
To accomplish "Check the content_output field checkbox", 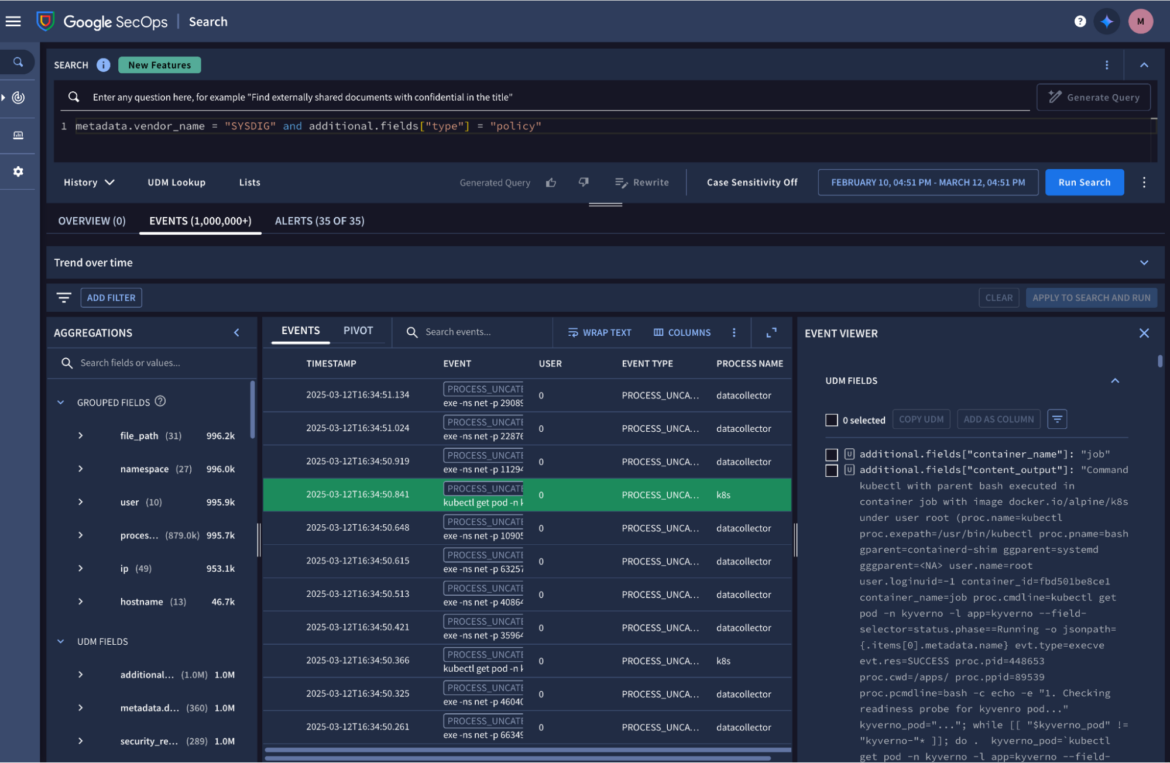I will tap(831, 471).
